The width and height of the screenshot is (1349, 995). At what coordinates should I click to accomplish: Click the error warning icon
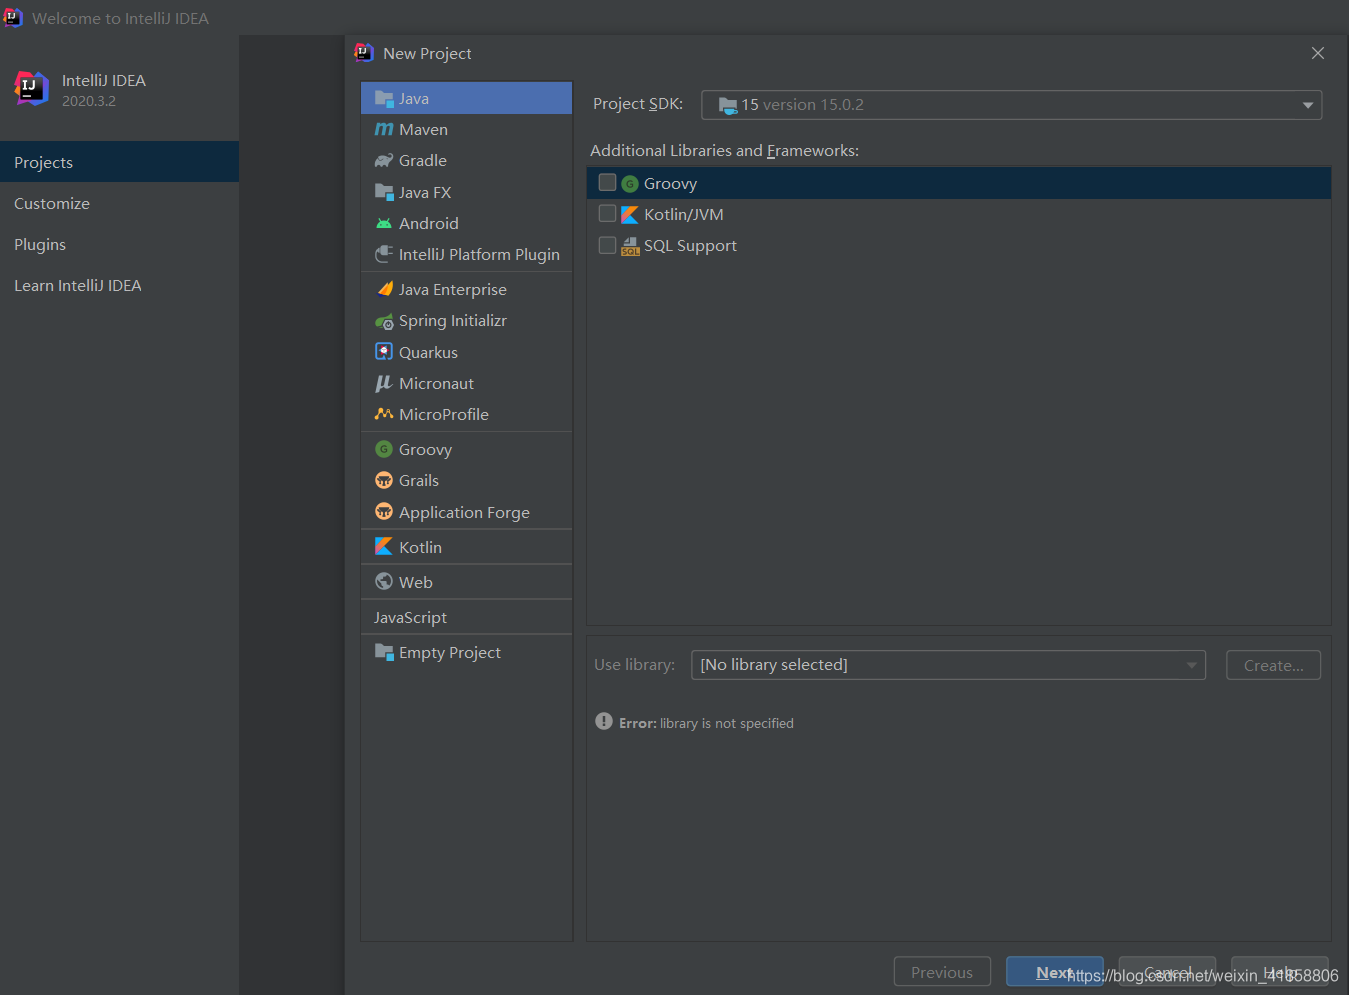[604, 721]
